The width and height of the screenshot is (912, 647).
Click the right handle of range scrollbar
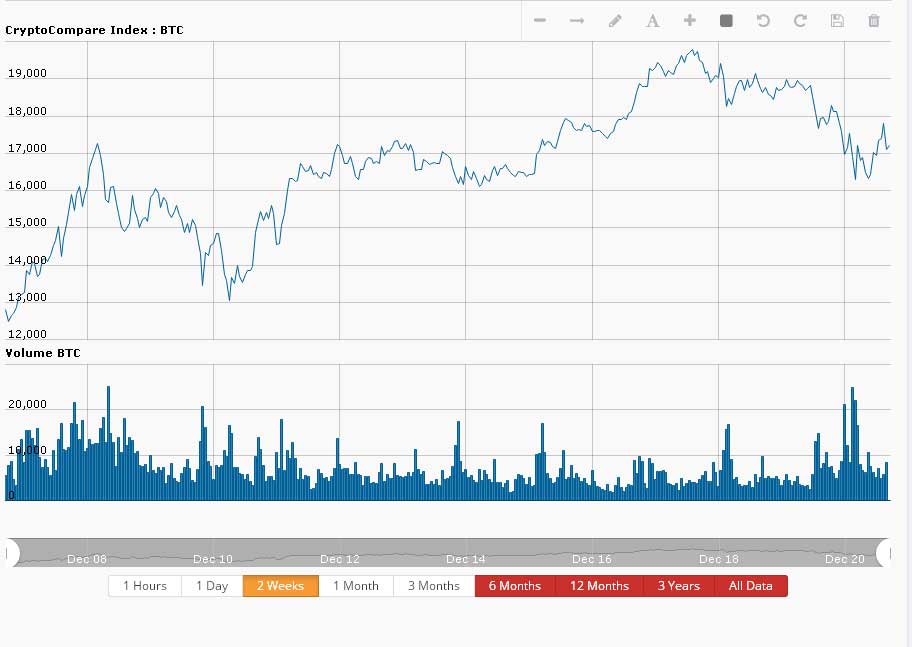884,552
